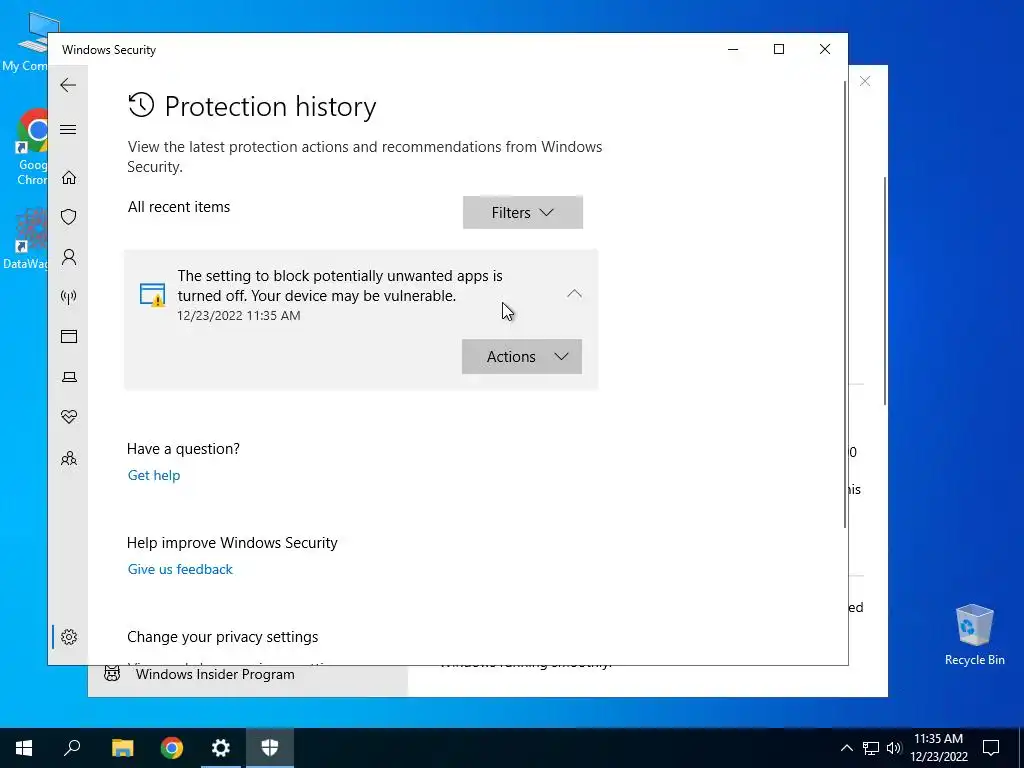Viewport: 1024px width, 768px height.
Task: Minimize the Windows Security window
Action: (733, 49)
